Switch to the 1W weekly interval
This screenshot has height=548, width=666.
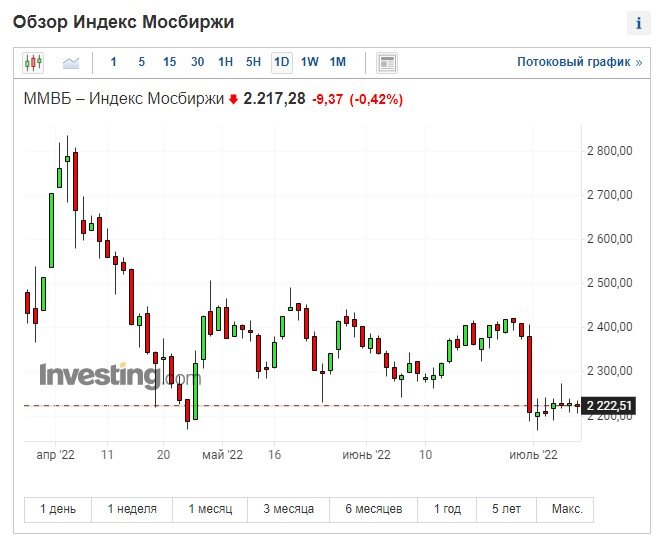click(x=310, y=62)
